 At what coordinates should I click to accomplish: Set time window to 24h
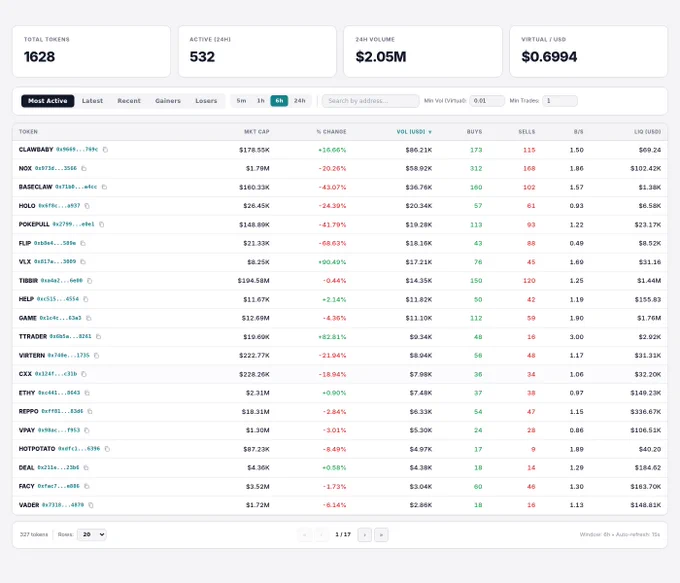[300, 101]
